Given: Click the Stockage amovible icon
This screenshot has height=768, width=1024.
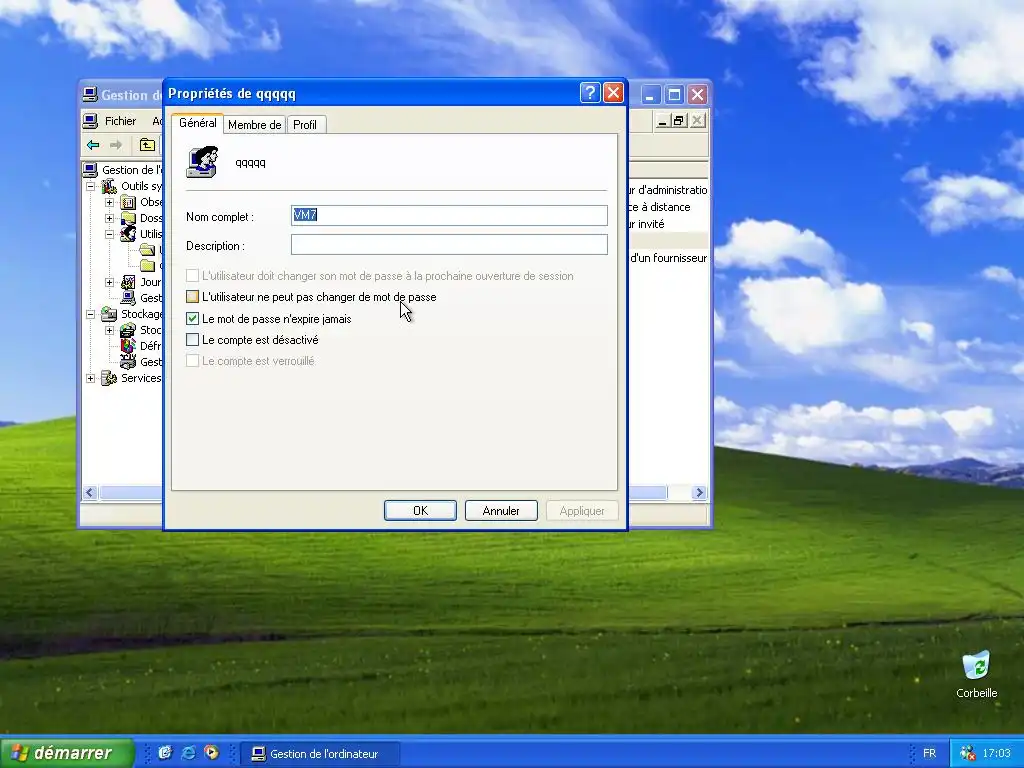Looking at the screenshot, I should pyautogui.click(x=129, y=330).
